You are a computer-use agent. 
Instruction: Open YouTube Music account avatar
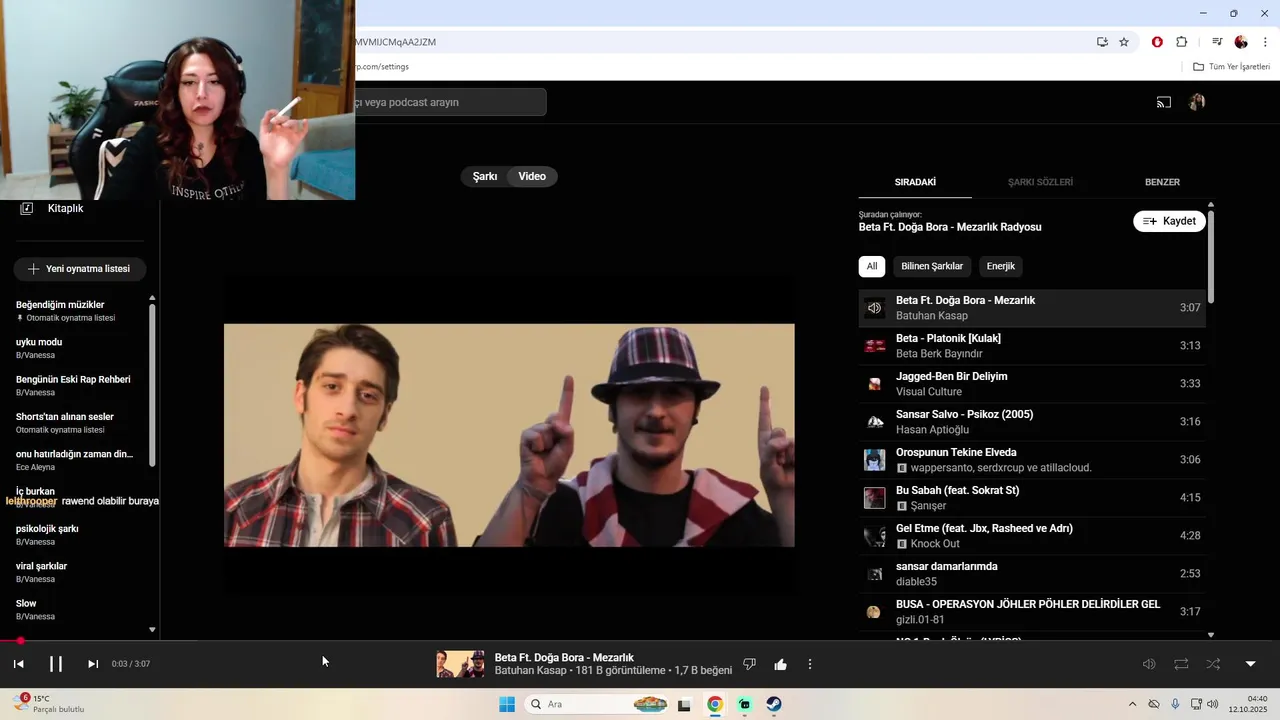[x=1197, y=102]
